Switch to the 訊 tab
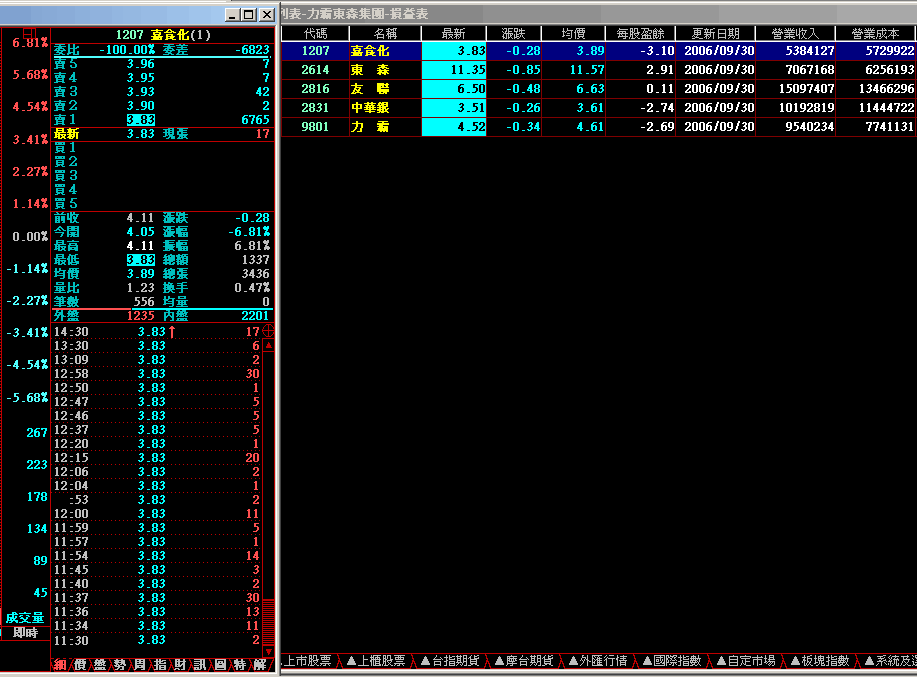The height and width of the screenshot is (678, 917). [x=200, y=665]
